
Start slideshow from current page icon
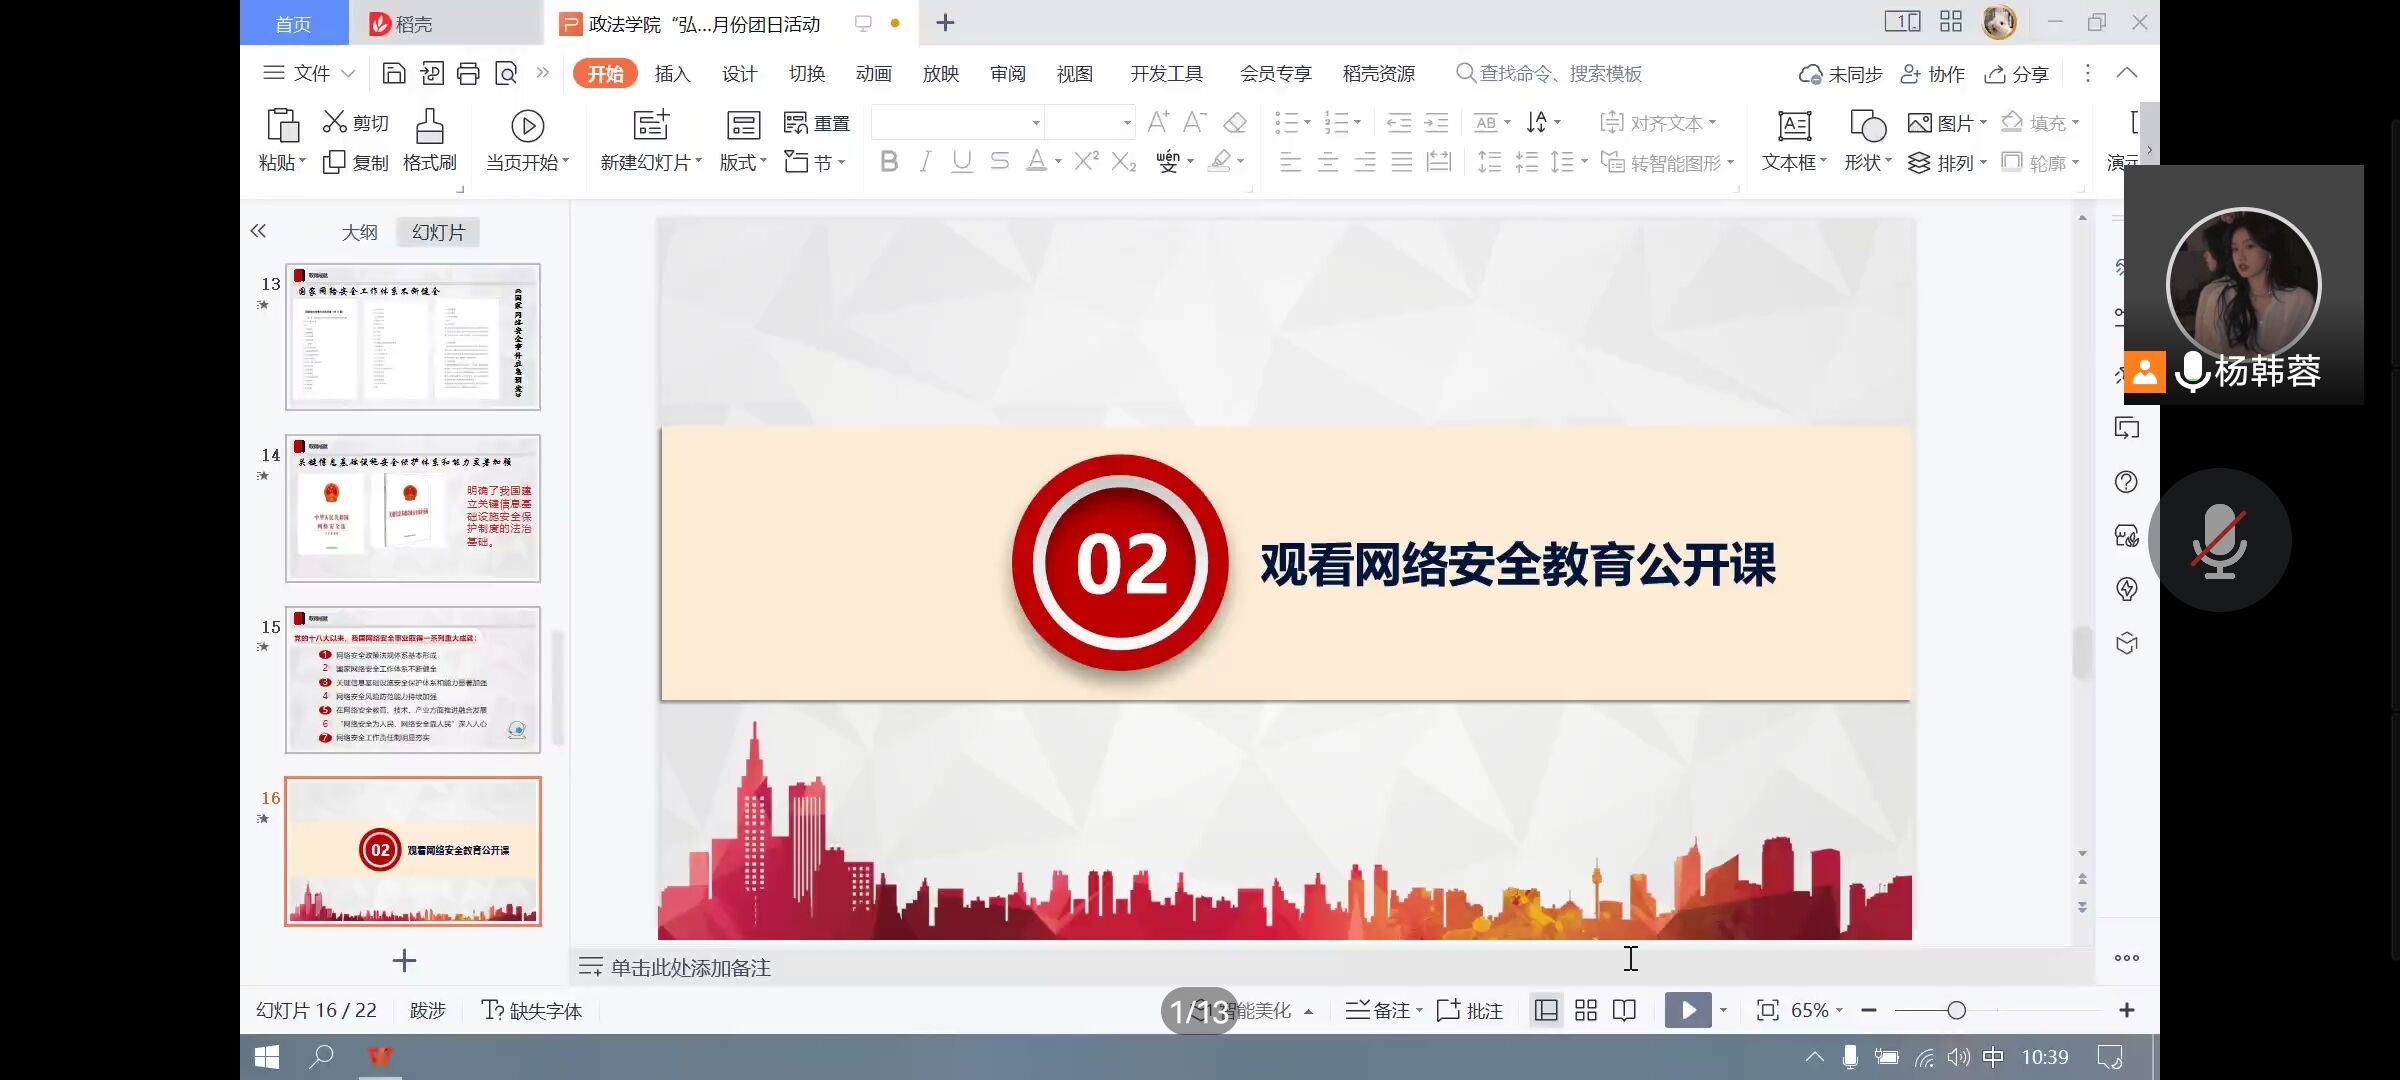[x=527, y=126]
